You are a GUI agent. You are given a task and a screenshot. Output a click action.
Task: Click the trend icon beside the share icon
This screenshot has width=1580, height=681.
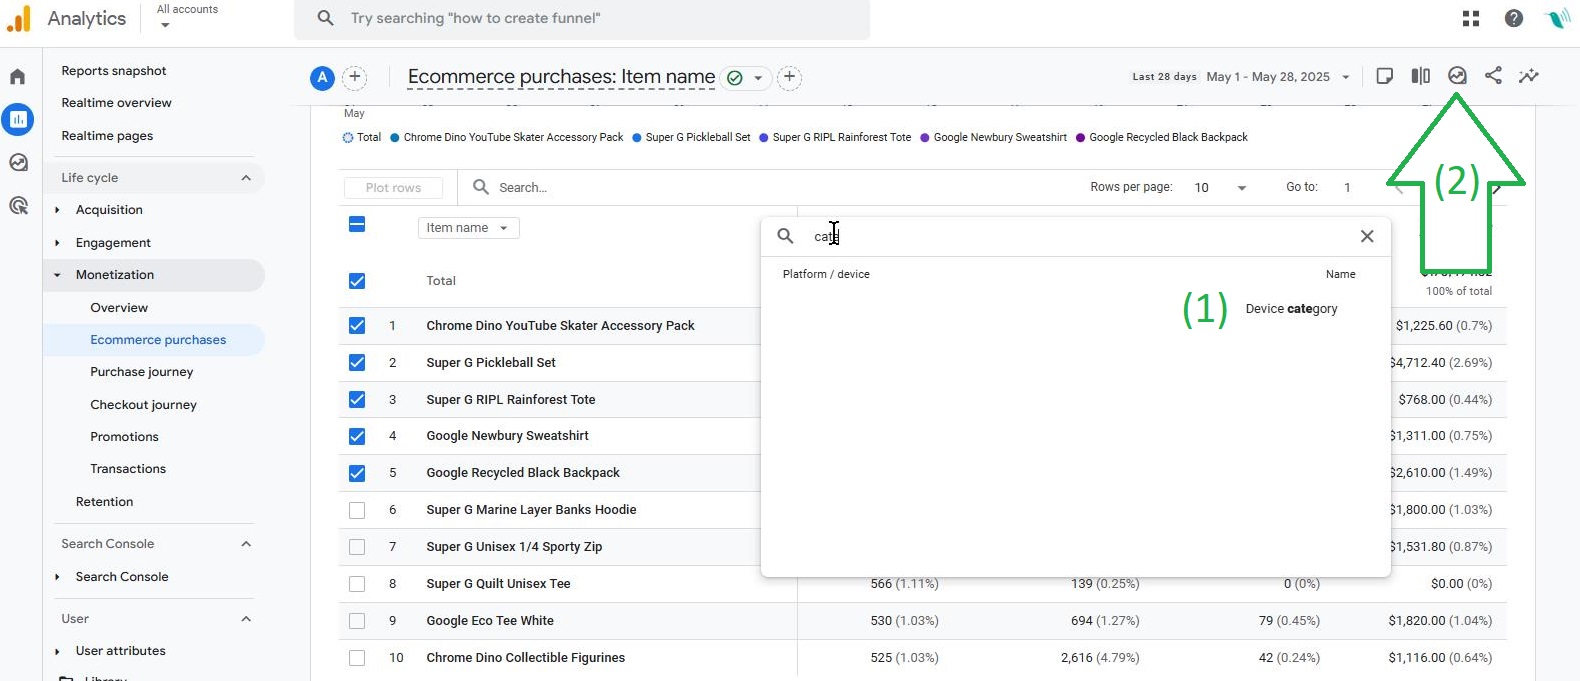[1457, 76]
